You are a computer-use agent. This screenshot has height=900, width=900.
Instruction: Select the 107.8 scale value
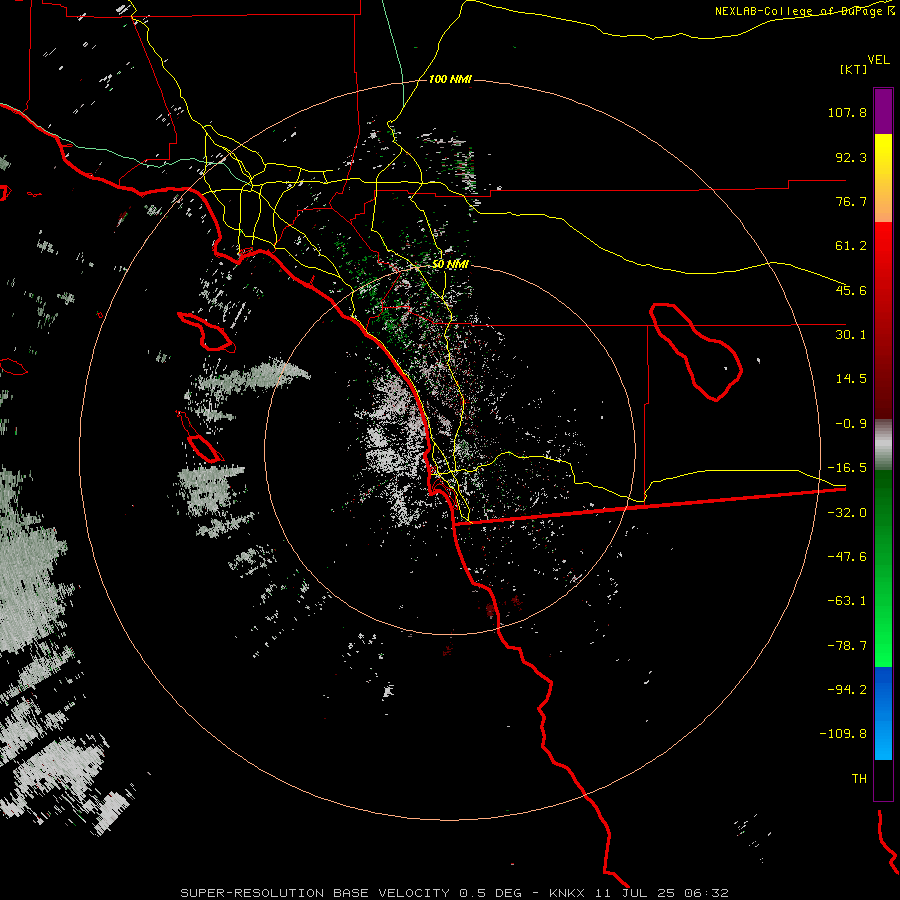(x=847, y=112)
